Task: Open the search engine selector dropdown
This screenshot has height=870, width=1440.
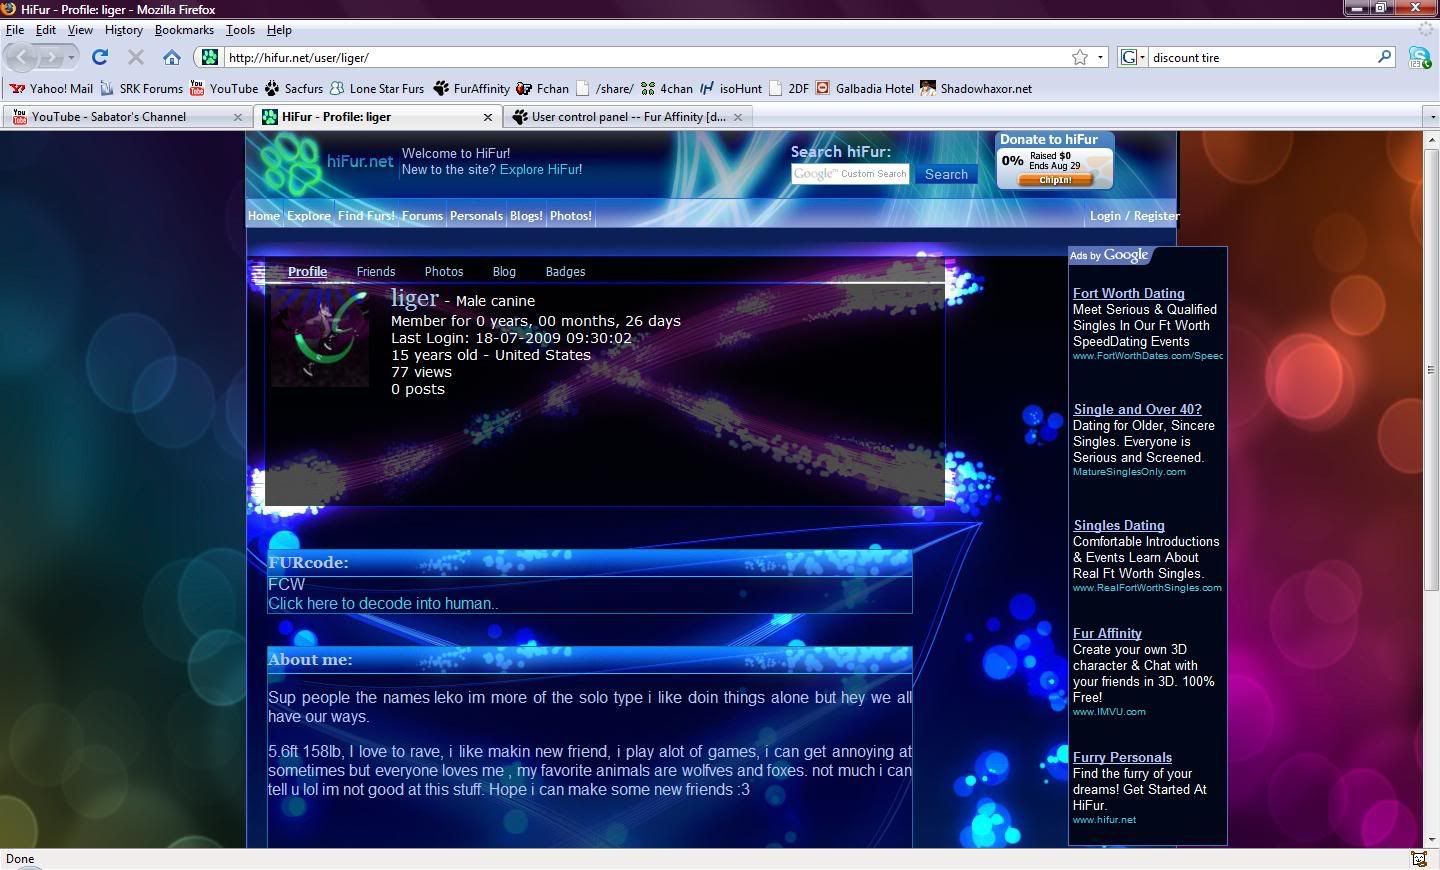Action: coord(1133,57)
